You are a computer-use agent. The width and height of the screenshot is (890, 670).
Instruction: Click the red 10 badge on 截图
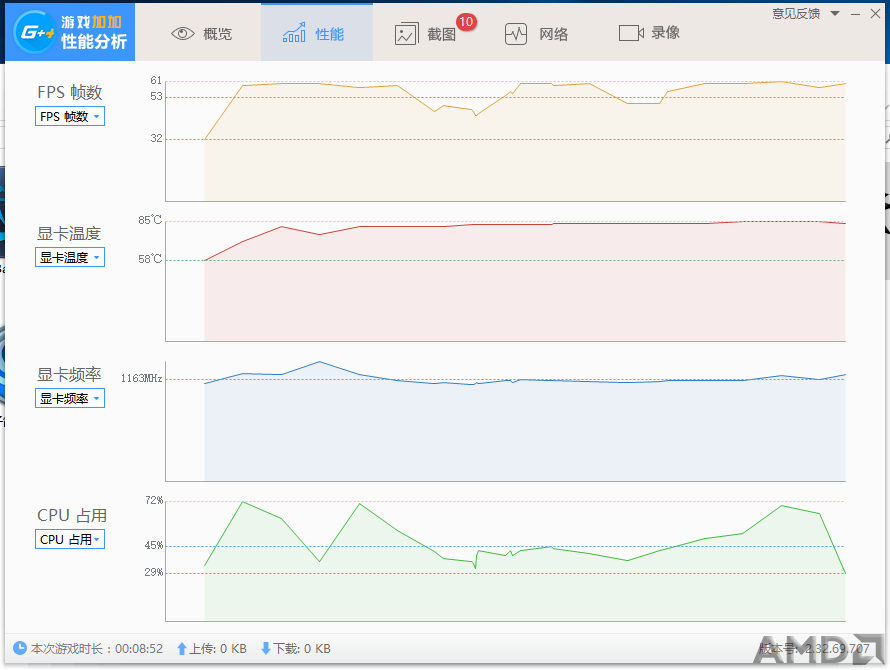[x=466, y=22]
